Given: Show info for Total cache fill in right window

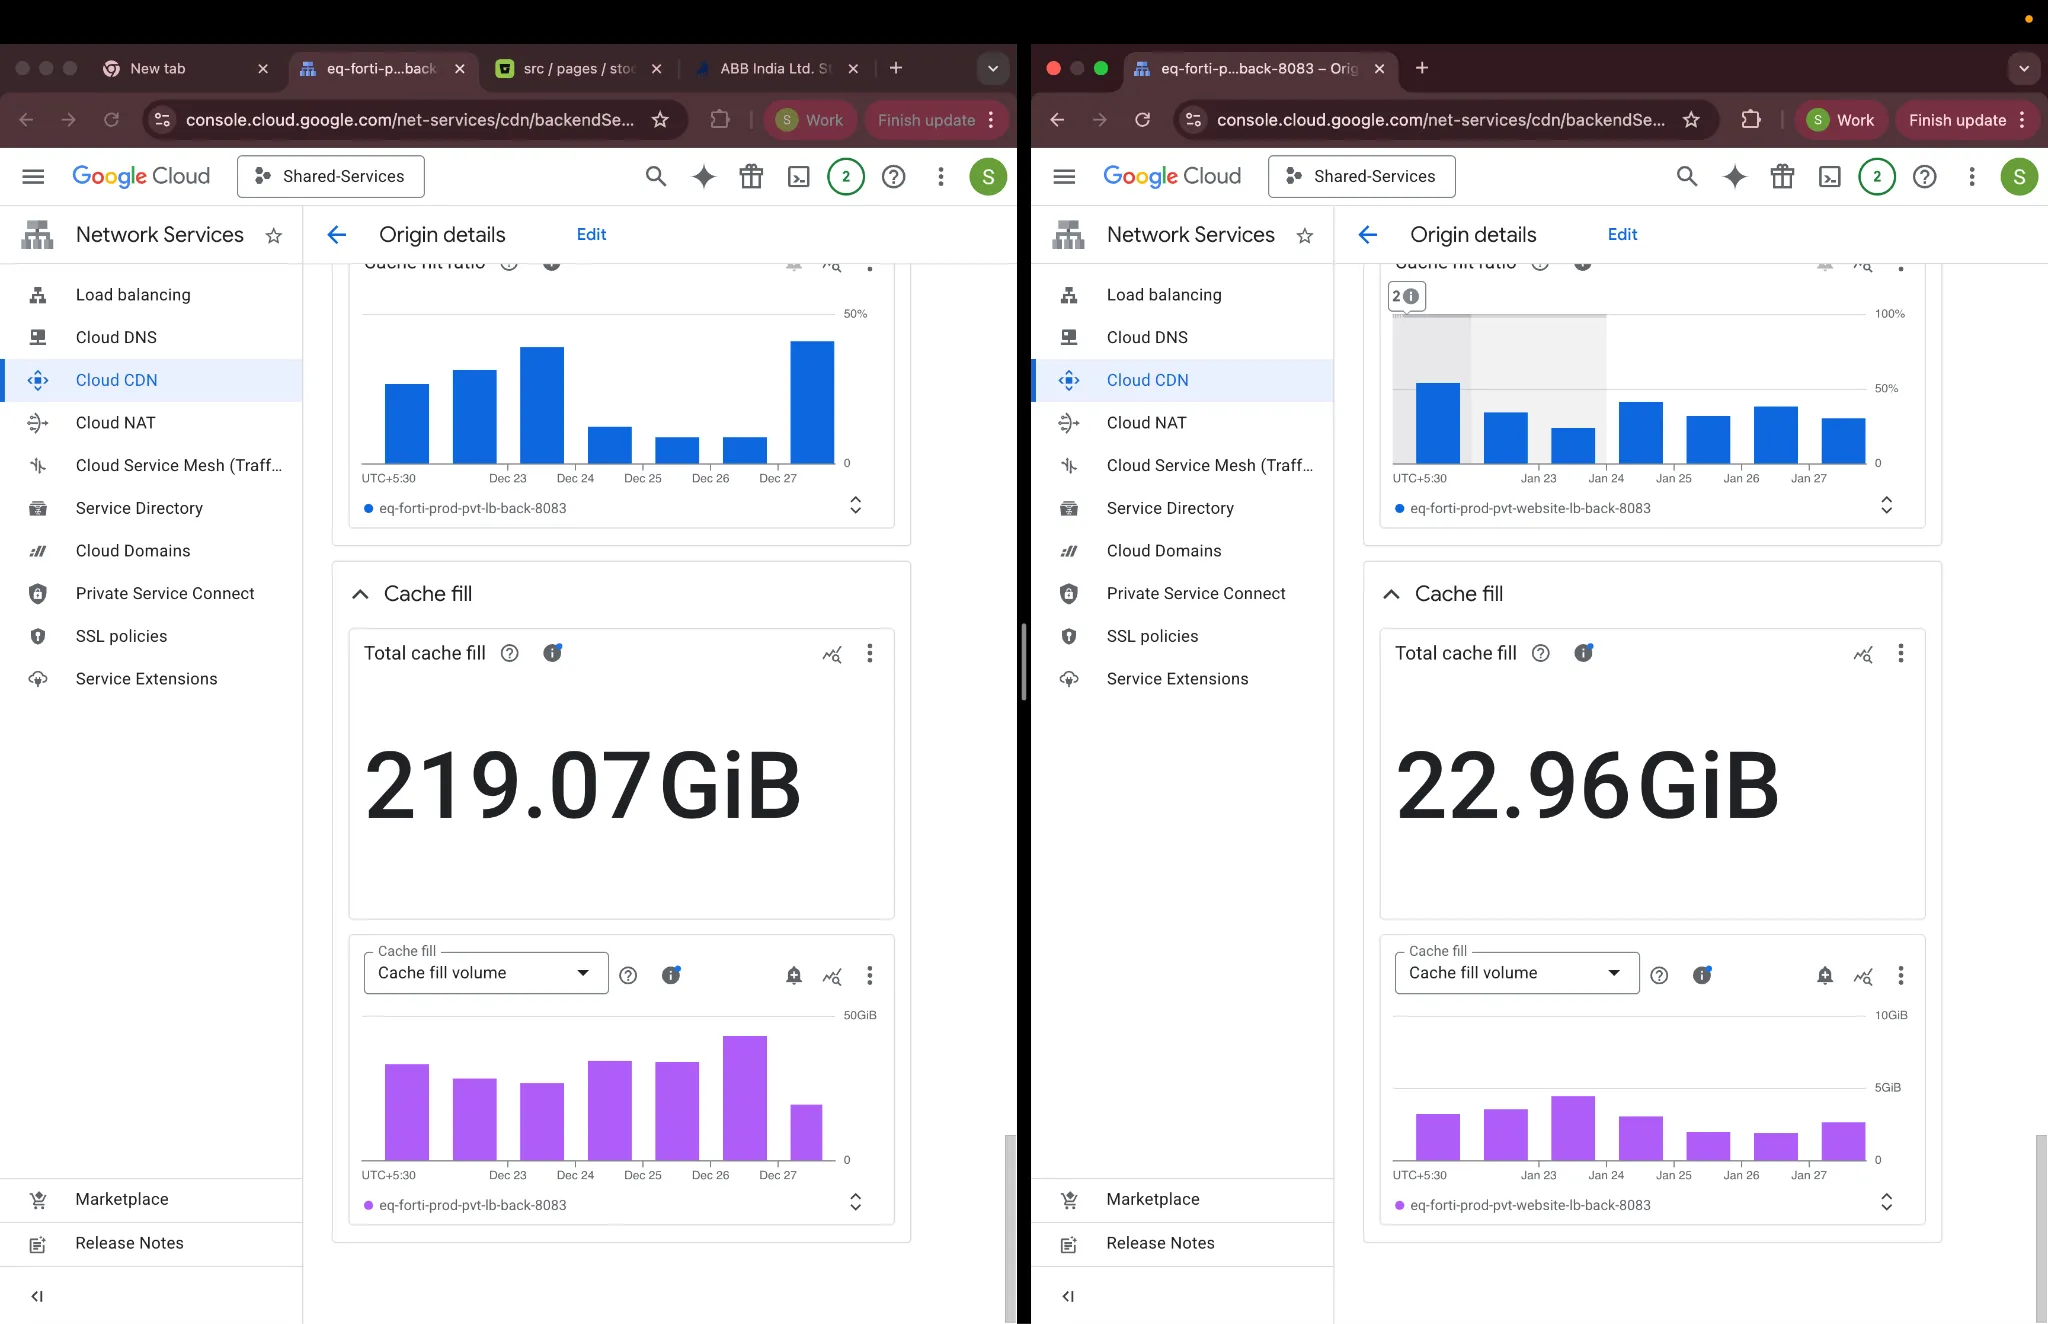Looking at the screenshot, I should coord(1584,653).
